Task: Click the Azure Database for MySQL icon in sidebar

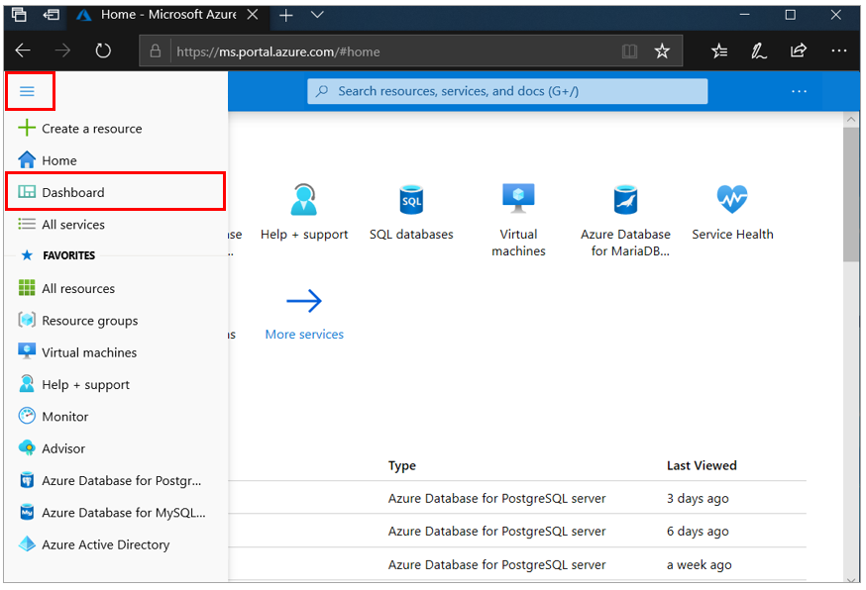Action: point(27,512)
